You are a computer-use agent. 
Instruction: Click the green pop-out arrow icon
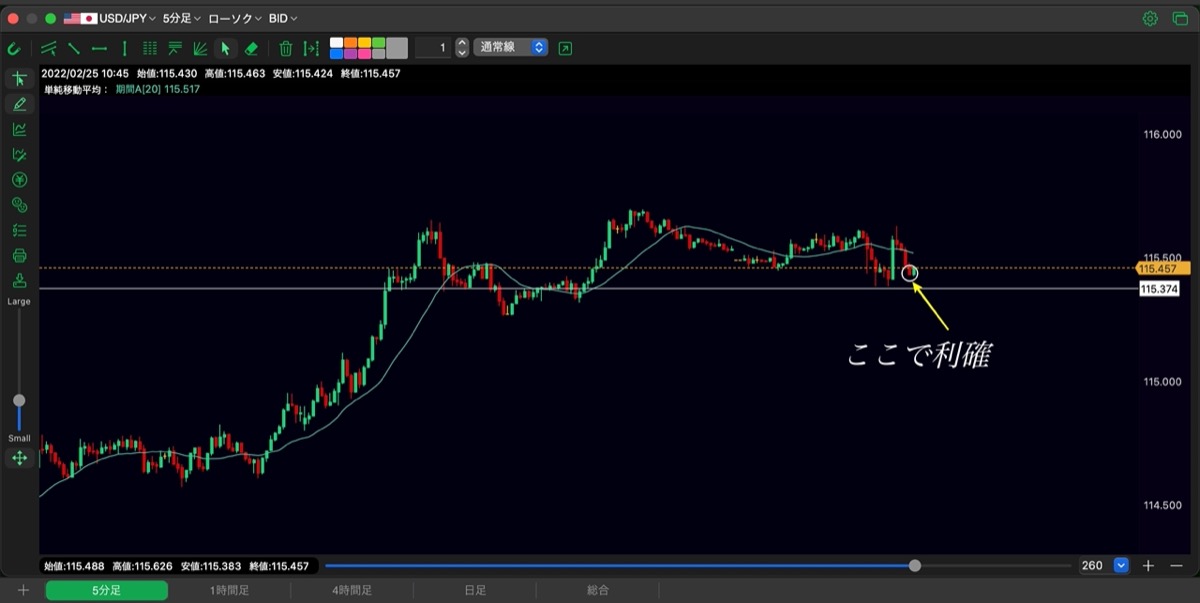(566, 48)
